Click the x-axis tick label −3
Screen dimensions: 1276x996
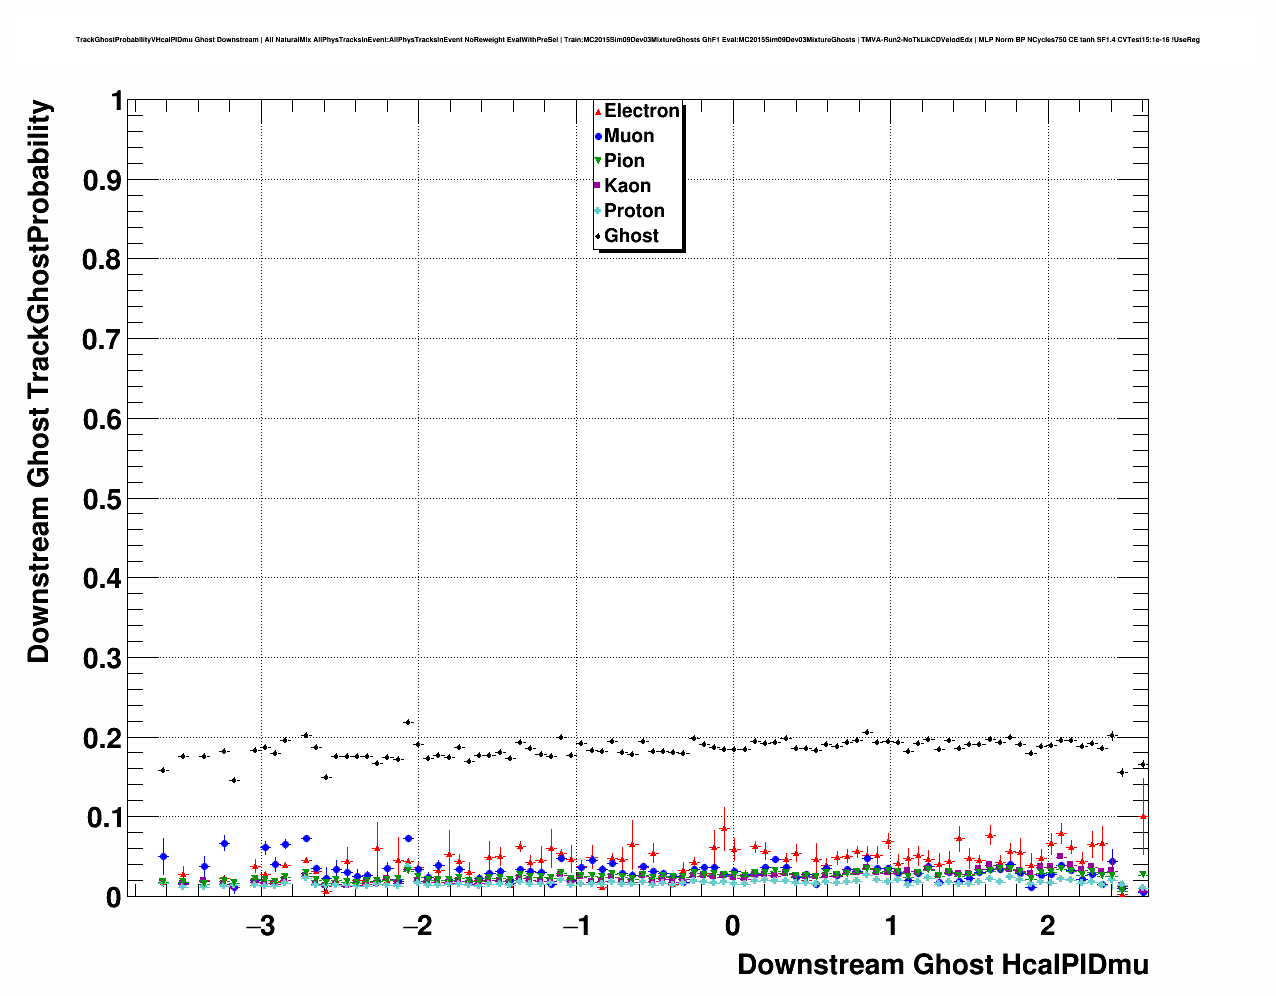coord(260,926)
